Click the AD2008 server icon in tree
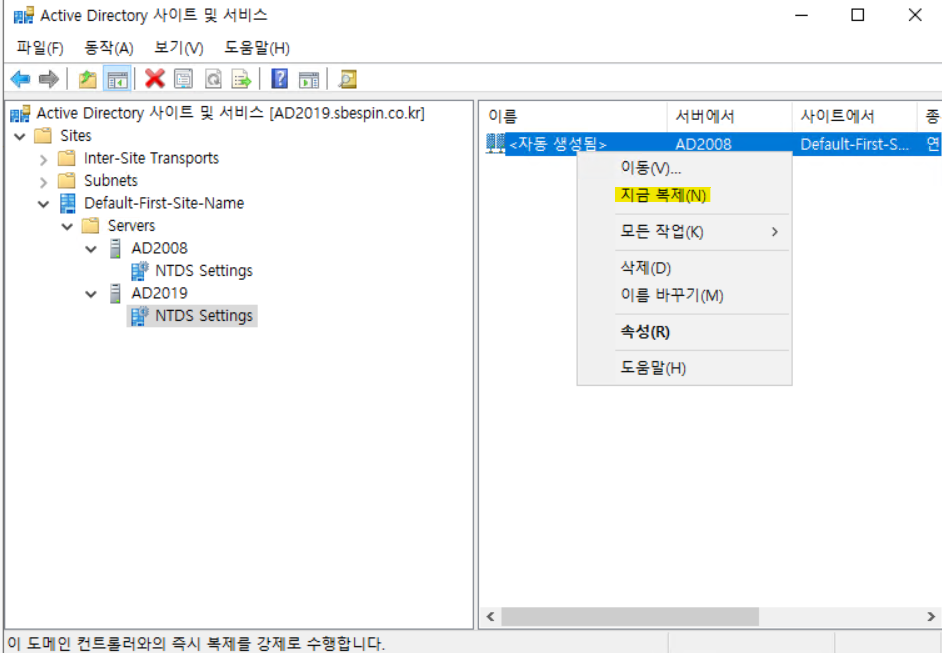This screenshot has width=942, height=653. pyautogui.click(x=115, y=248)
